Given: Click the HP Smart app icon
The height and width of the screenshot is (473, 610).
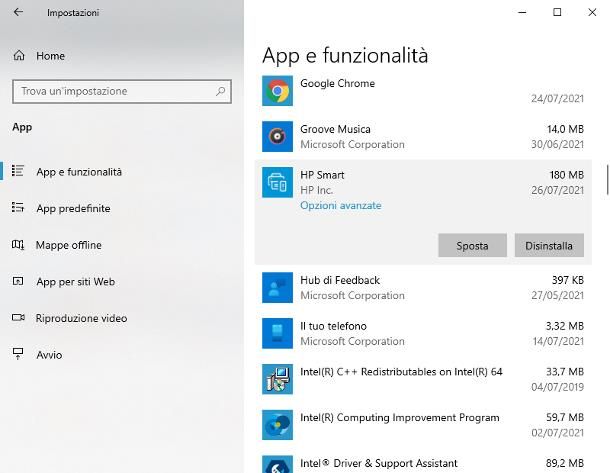Looking at the screenshot, I should 277,182.
